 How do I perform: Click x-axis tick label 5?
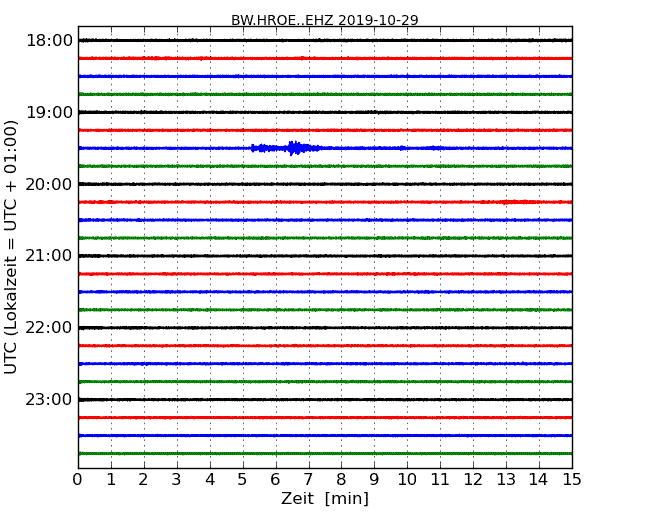click(x=243, y=479)
